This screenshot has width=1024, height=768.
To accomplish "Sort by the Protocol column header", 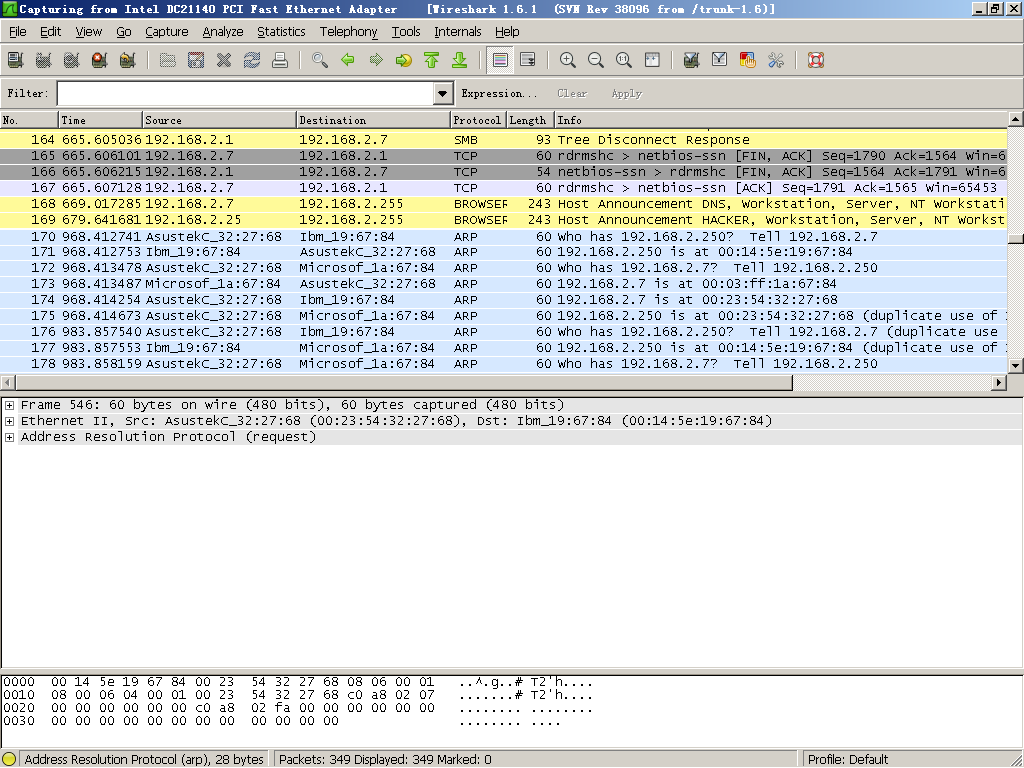I will click(478, 120).
